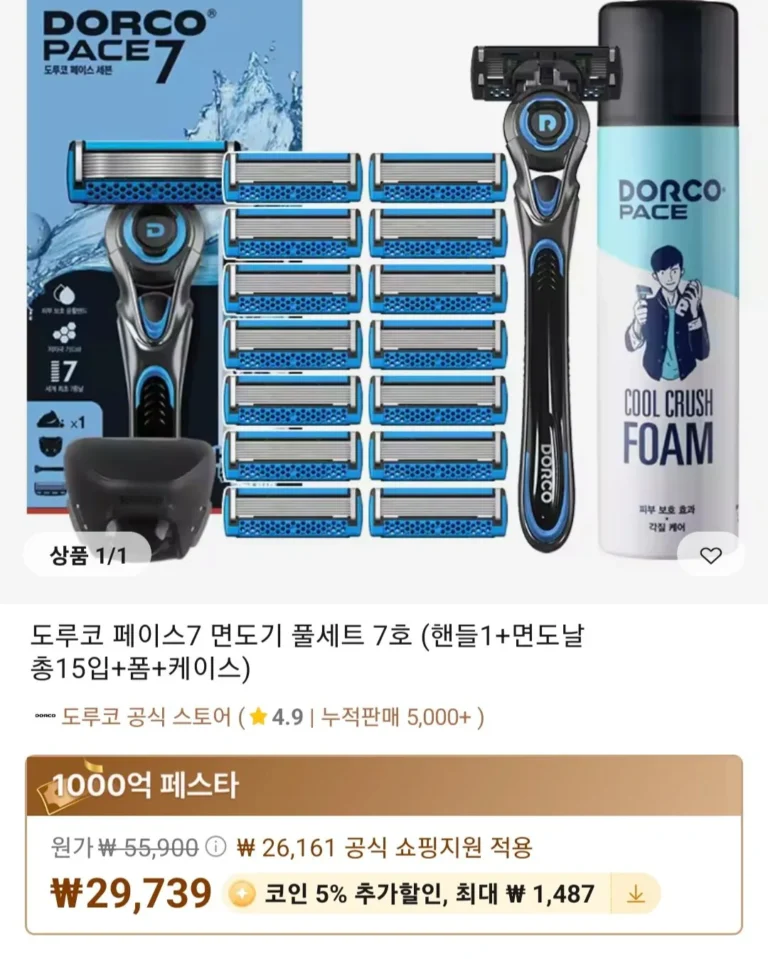768x959 pixels.
Task: Click the small Dorco store logo
Action: [x=44, y=716]
